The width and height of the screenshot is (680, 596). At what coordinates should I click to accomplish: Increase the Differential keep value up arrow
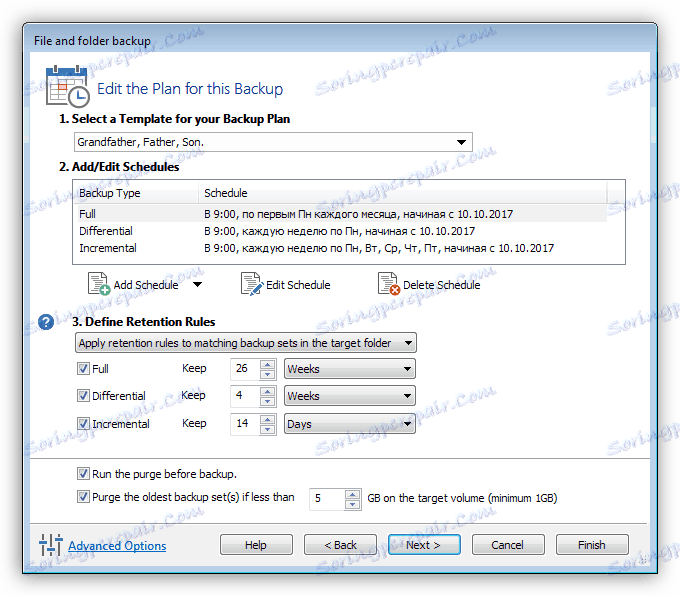(268, 391)
